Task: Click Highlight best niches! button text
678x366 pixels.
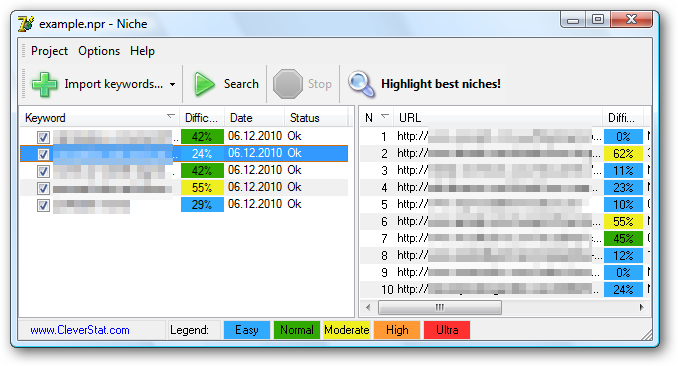Action: point(441,84)
